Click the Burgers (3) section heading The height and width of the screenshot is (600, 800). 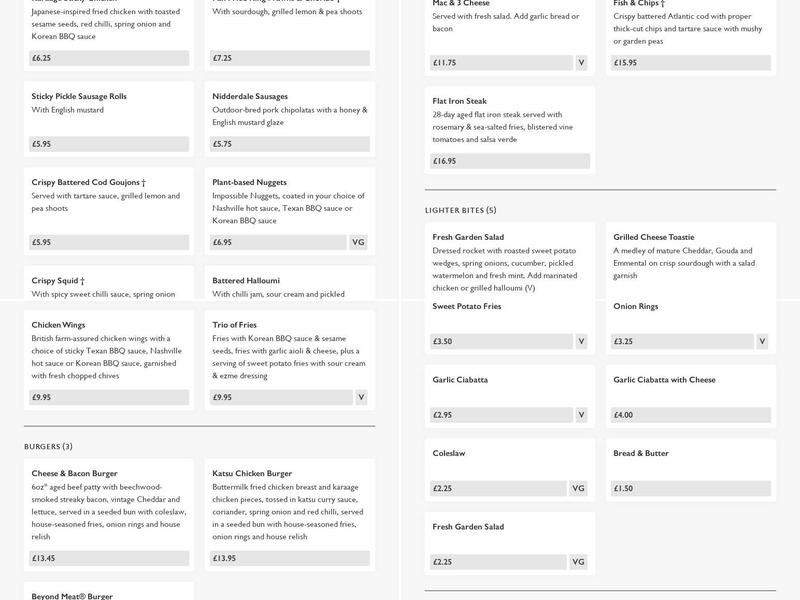[x=48, y=446]
